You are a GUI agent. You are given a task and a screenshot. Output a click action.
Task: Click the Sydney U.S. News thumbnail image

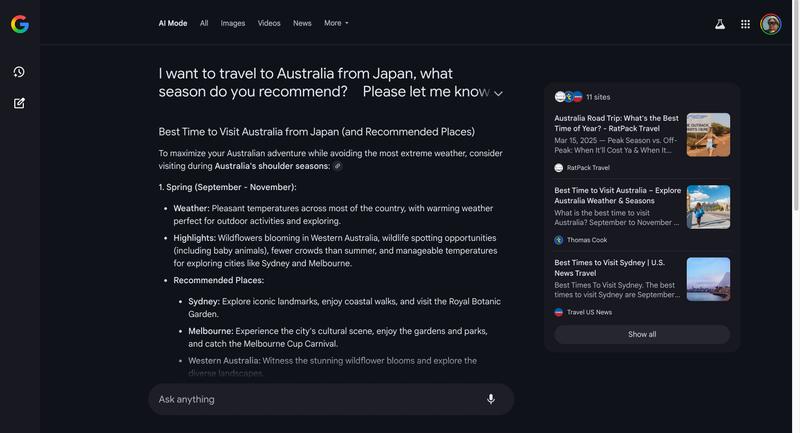pyautogui.click(x=708, y=279)
